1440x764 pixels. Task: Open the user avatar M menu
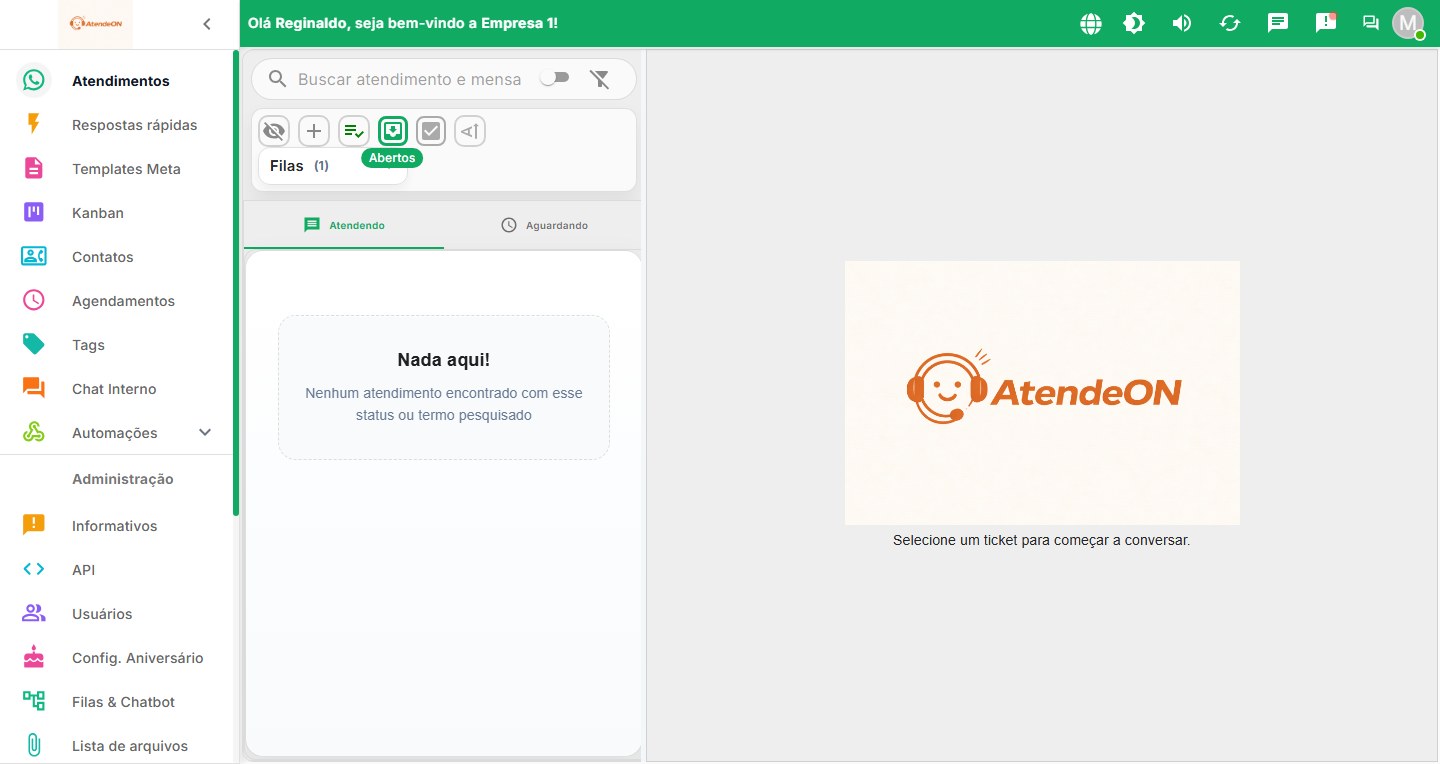coord(1408,23)
